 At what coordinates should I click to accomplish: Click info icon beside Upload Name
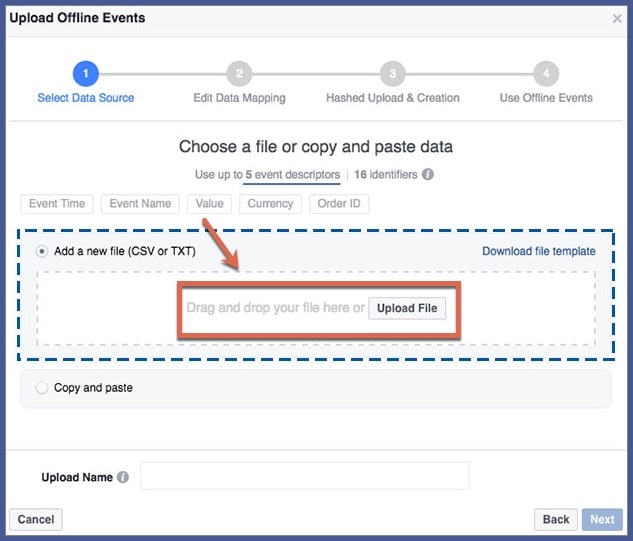[123, 477]
